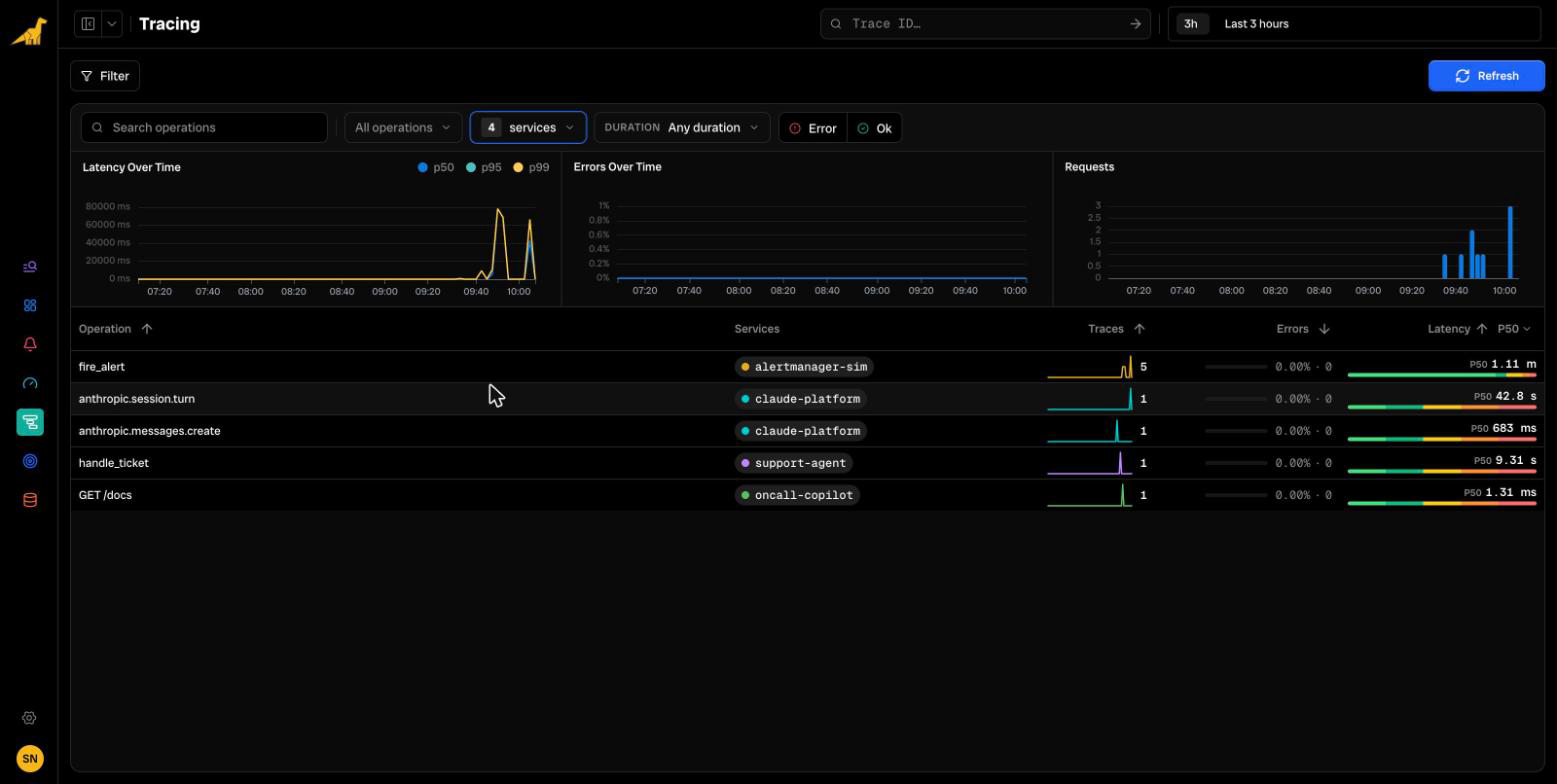
Task: Open the alerts bell icon in sidebar
Action: (x=30, y=344)
